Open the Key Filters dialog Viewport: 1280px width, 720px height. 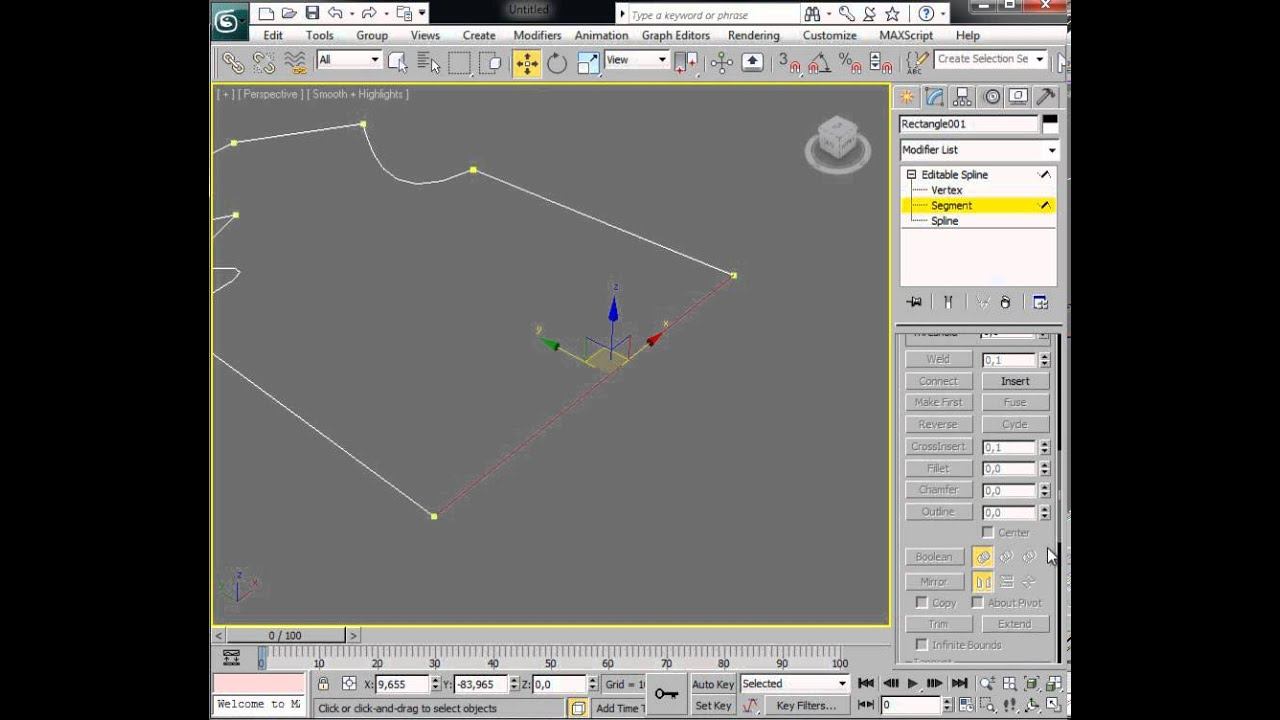pyautogui.click(x=806, y=706)
